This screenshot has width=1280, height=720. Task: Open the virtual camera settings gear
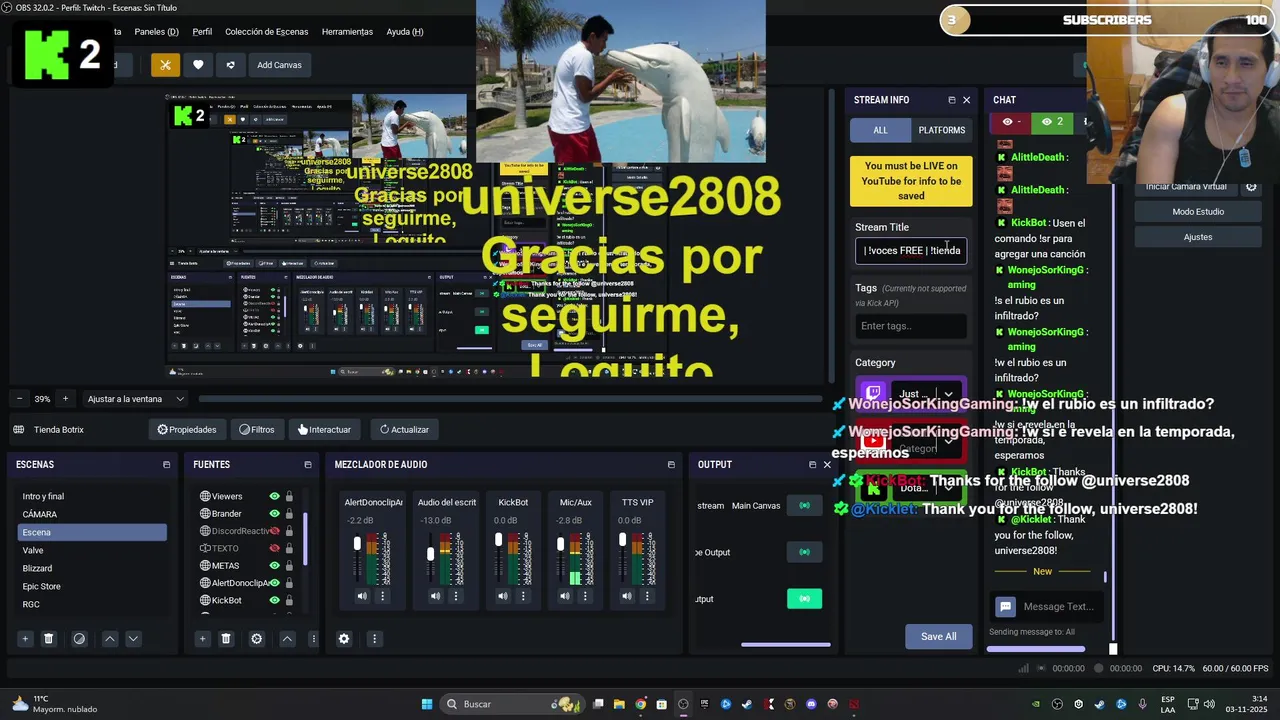(x=1251, y=187)
